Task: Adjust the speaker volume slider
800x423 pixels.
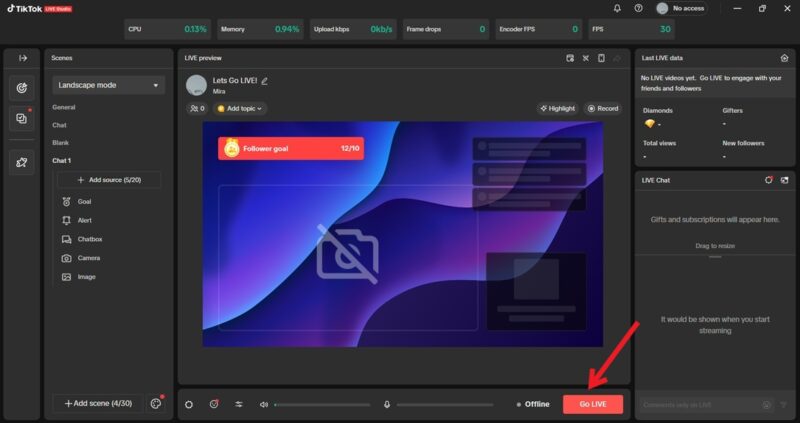Action: [322, 405]
